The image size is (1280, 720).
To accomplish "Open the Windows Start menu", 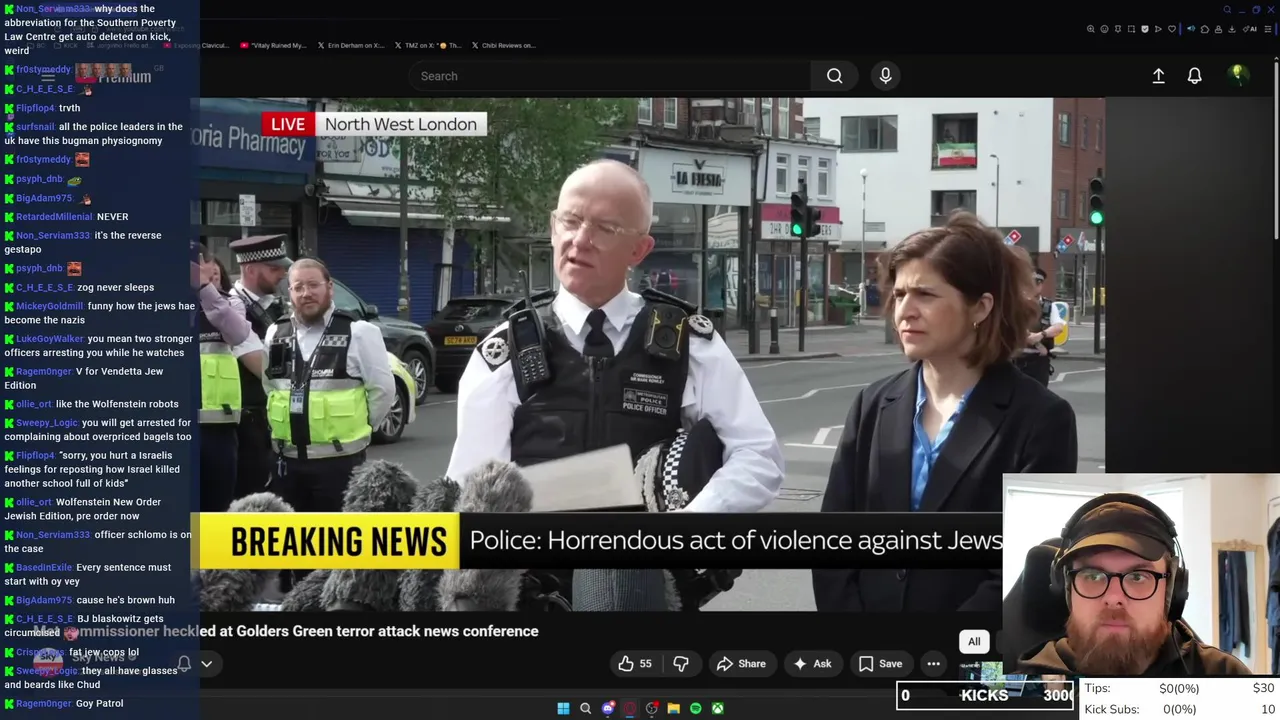I will [563, 708].
